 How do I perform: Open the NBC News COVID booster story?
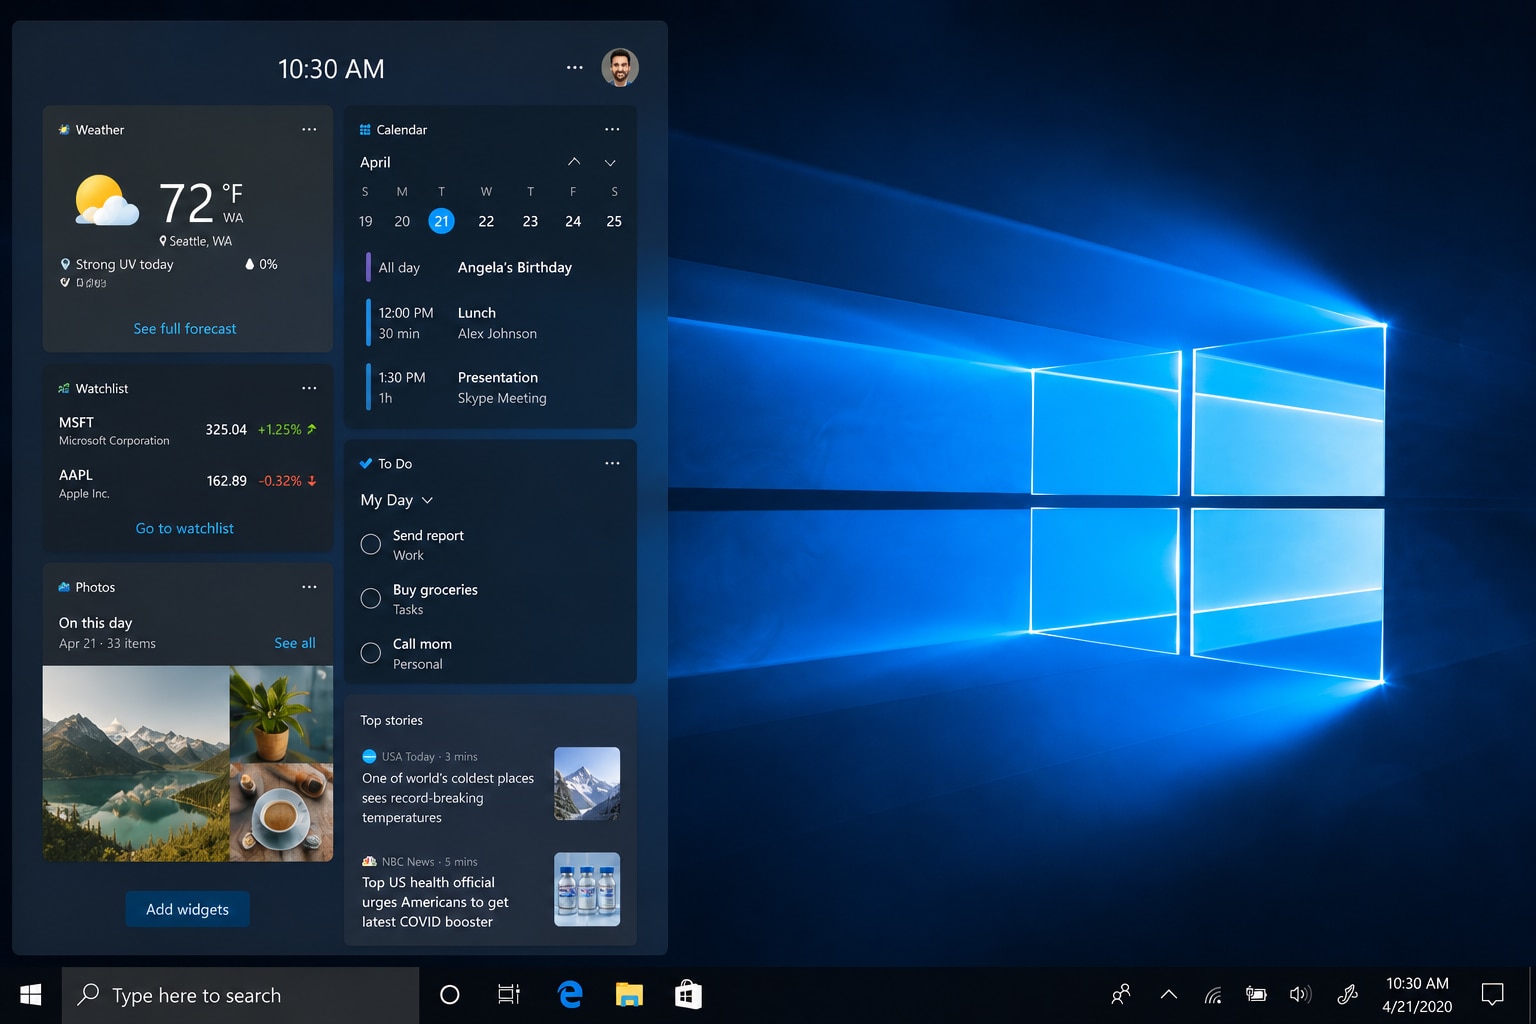(x=490, y=891)
